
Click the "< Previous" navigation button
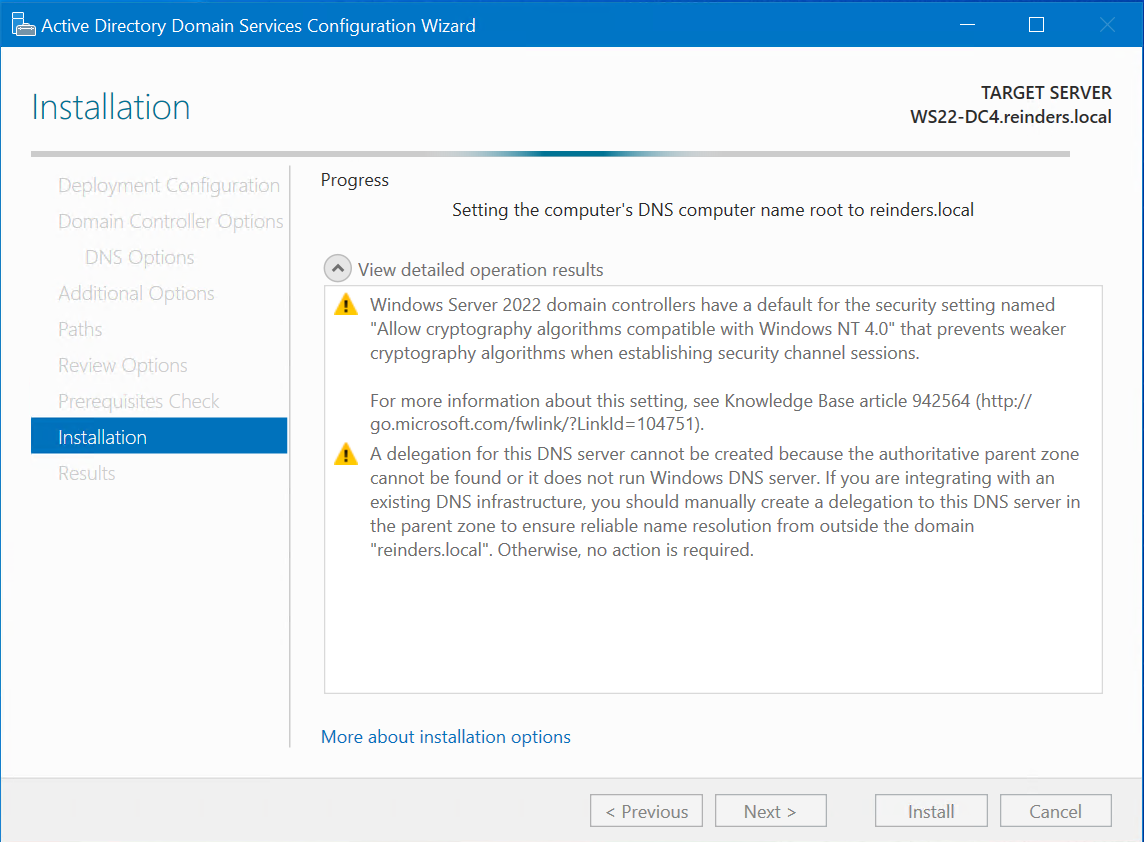pyautogui.click(x=646, y=810)
